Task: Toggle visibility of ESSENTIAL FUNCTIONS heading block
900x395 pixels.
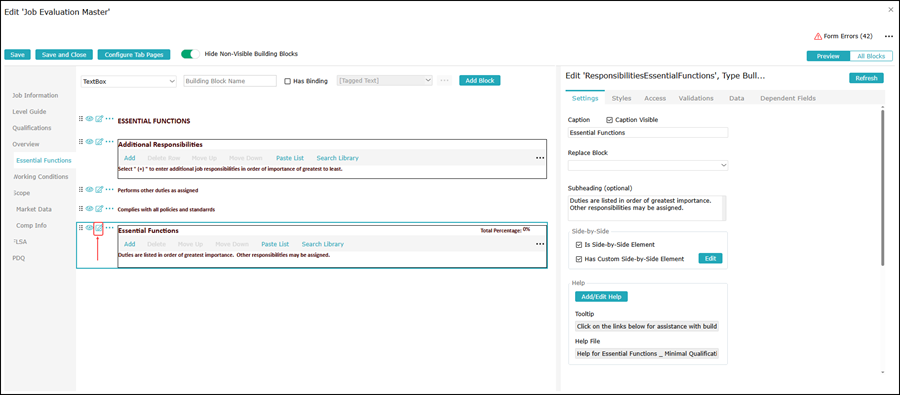Action: tap(90, 119)
